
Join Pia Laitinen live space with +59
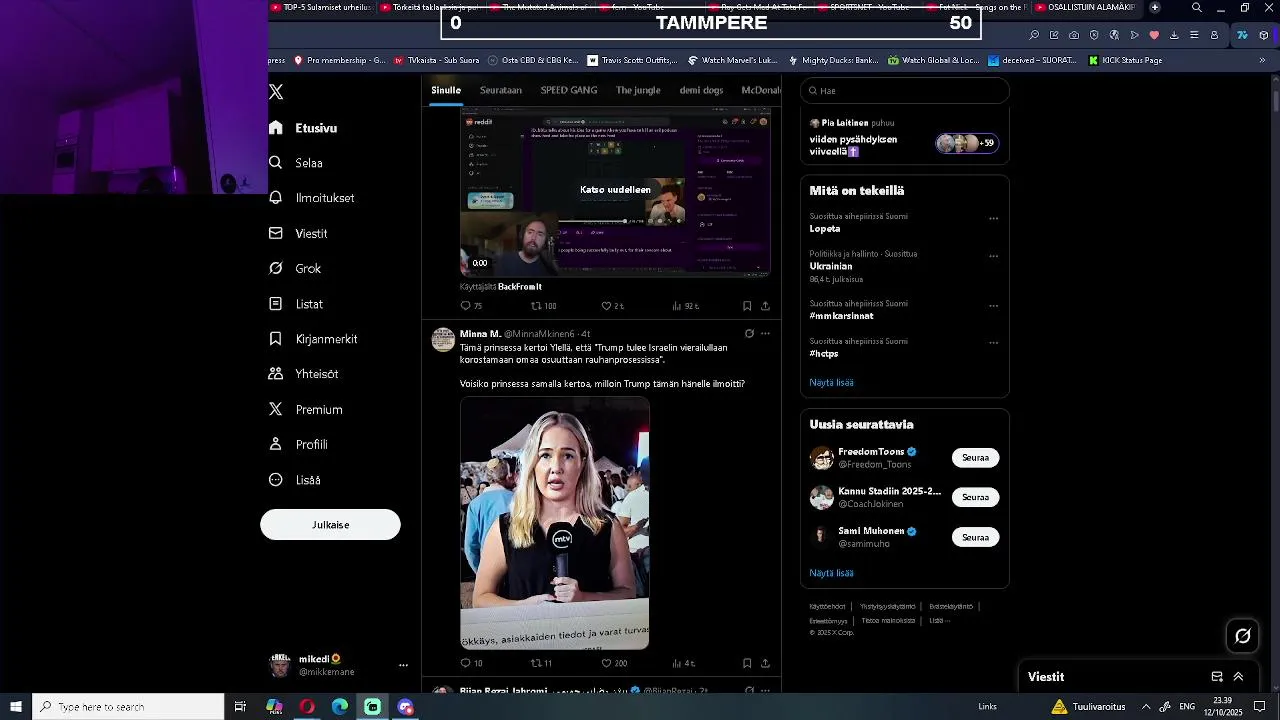point(966,143)
